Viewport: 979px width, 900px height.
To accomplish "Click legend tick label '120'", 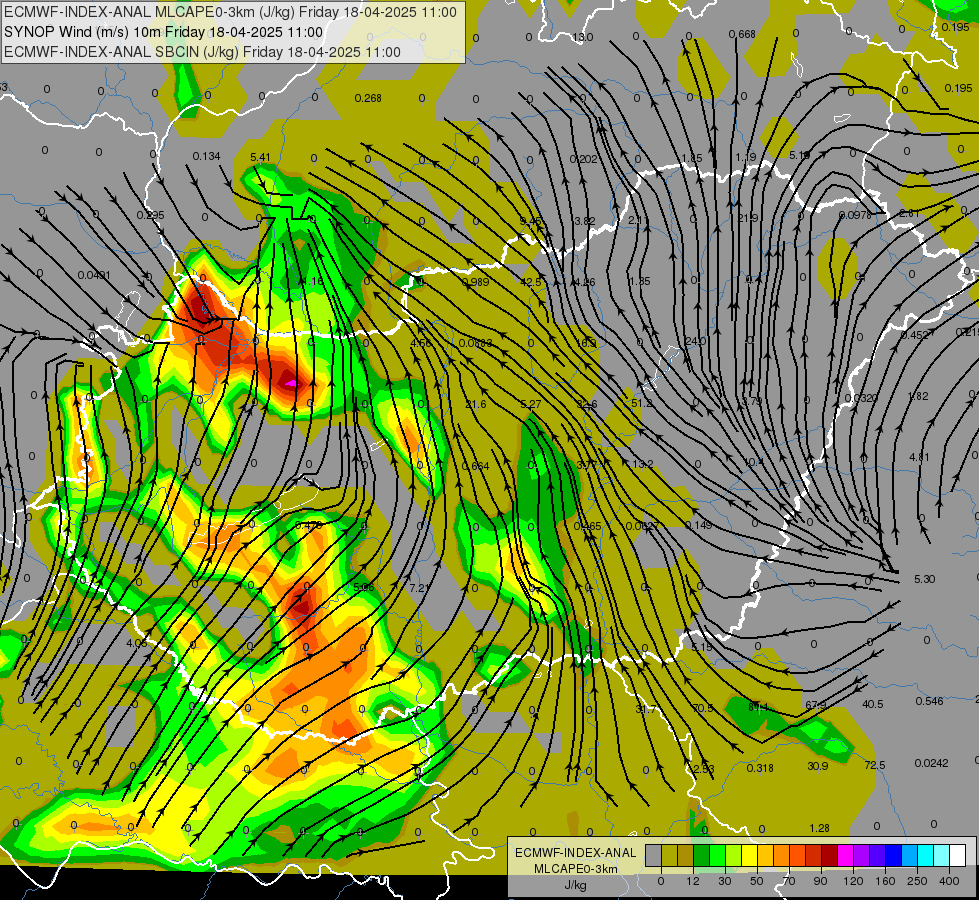I will 853,881.
